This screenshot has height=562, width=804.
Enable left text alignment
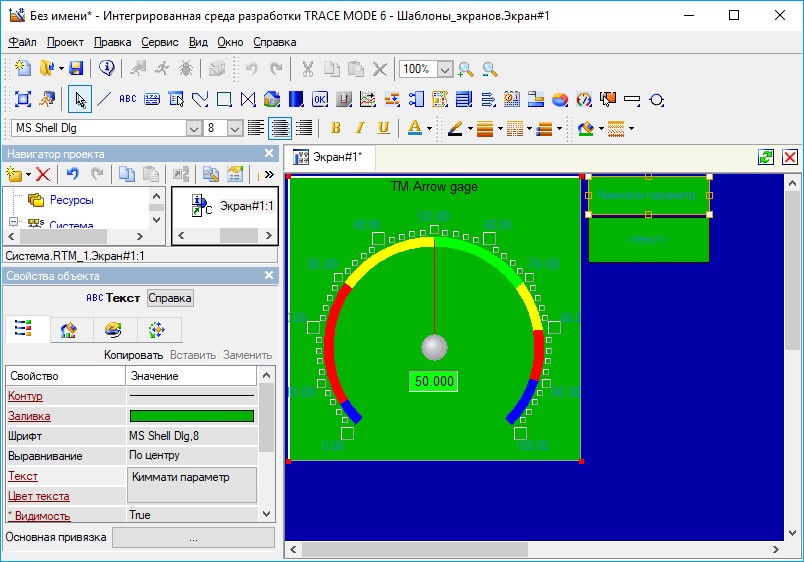tap(256, 128)
